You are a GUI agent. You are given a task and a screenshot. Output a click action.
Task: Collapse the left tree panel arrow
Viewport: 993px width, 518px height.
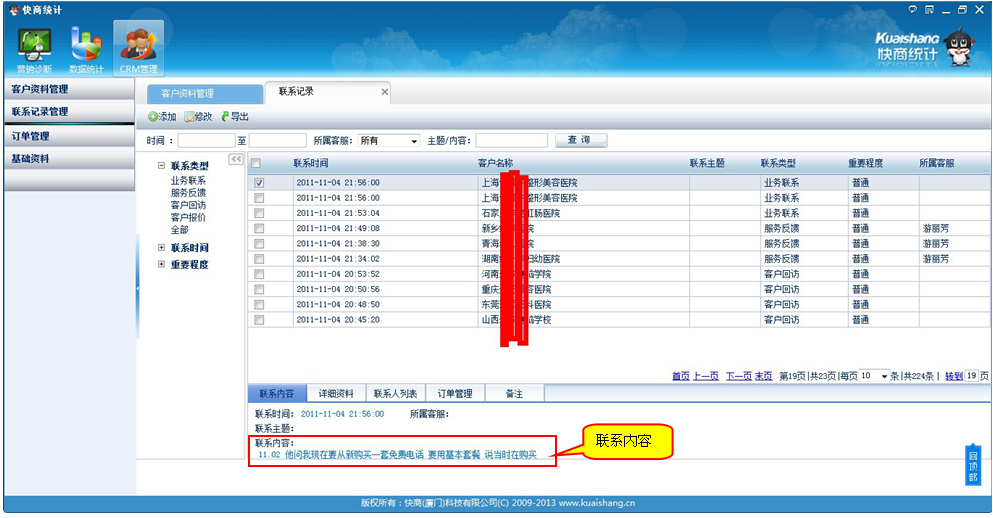tap(236, 159)
